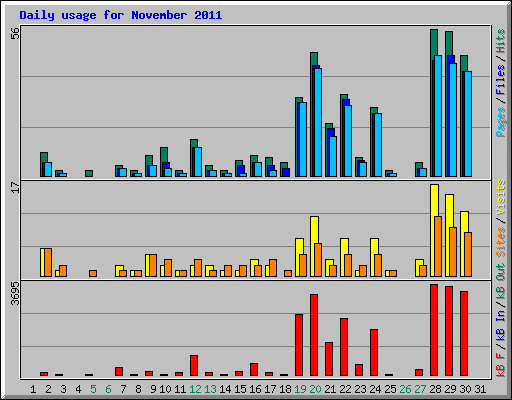Screen dimensions: 512x400
Task: Select day label '9' on the x-axis
Action: point(153,389)
